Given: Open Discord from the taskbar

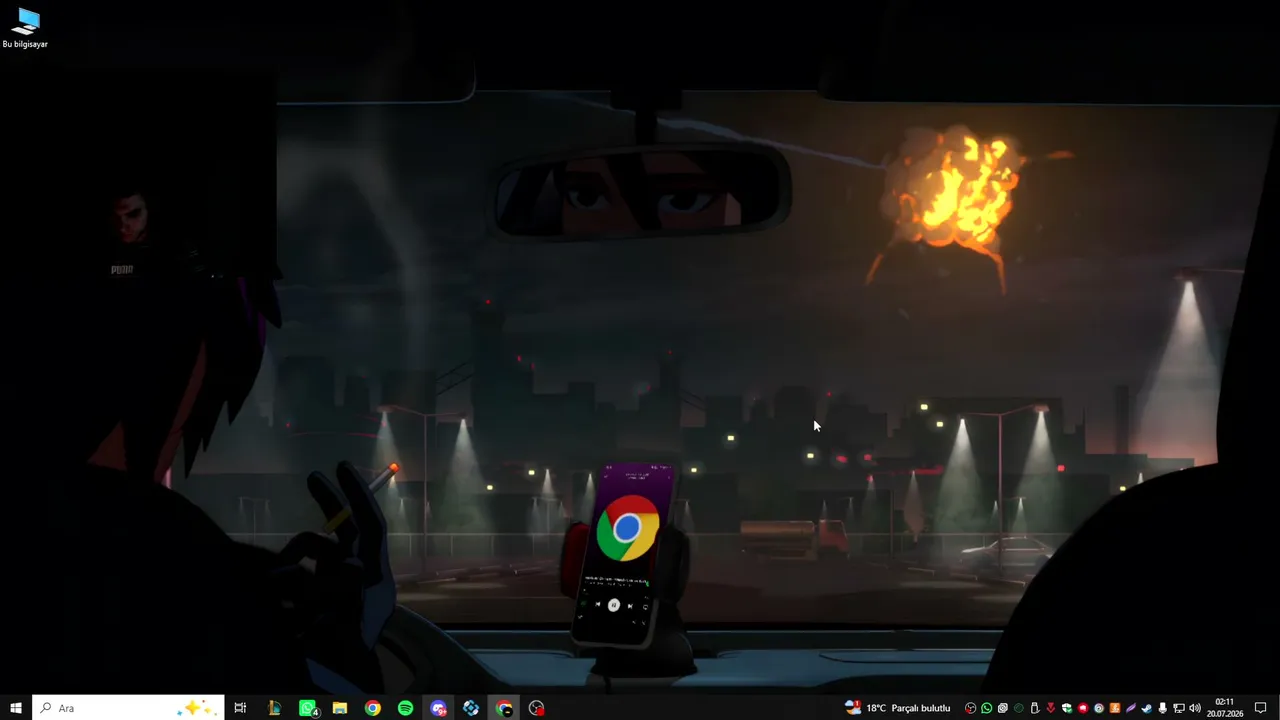Looking at the screenshot, I should 438,708.
